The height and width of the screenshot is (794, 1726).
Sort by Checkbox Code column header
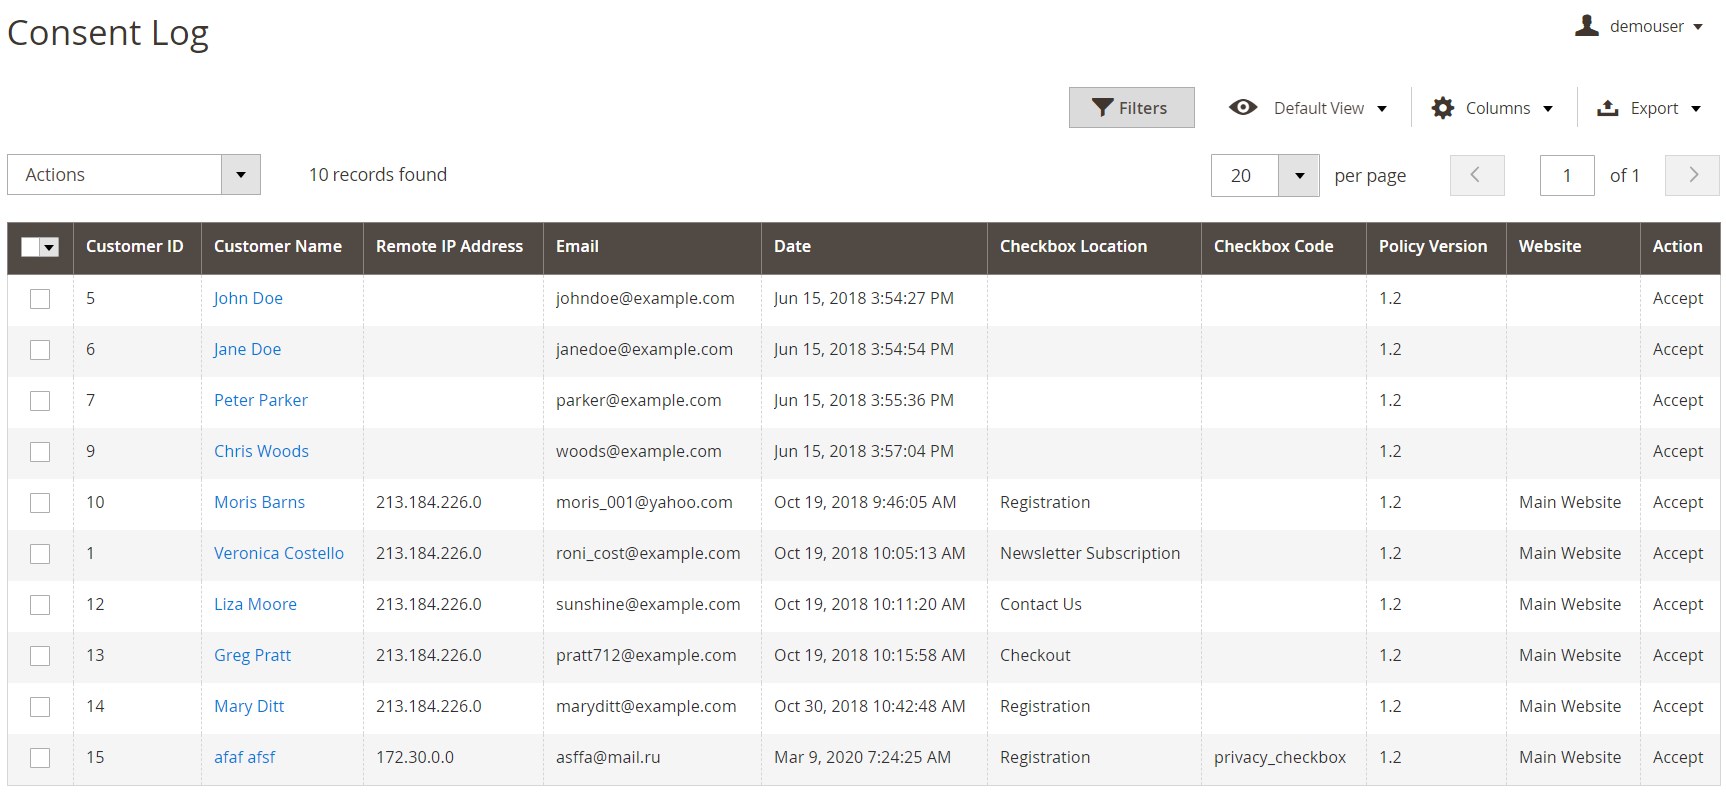tap(1284, 247)
